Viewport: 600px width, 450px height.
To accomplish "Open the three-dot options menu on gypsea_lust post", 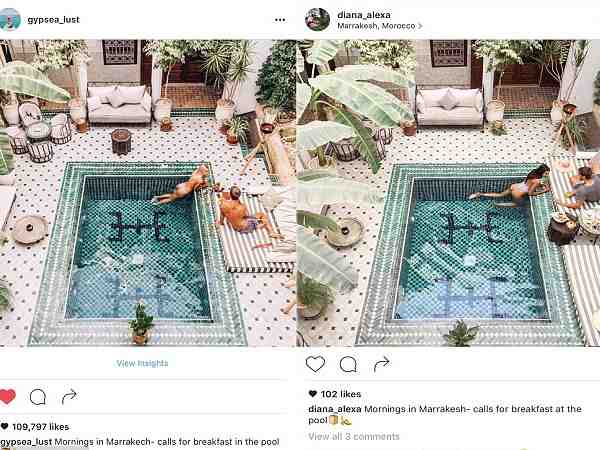I will coord(280,20).
